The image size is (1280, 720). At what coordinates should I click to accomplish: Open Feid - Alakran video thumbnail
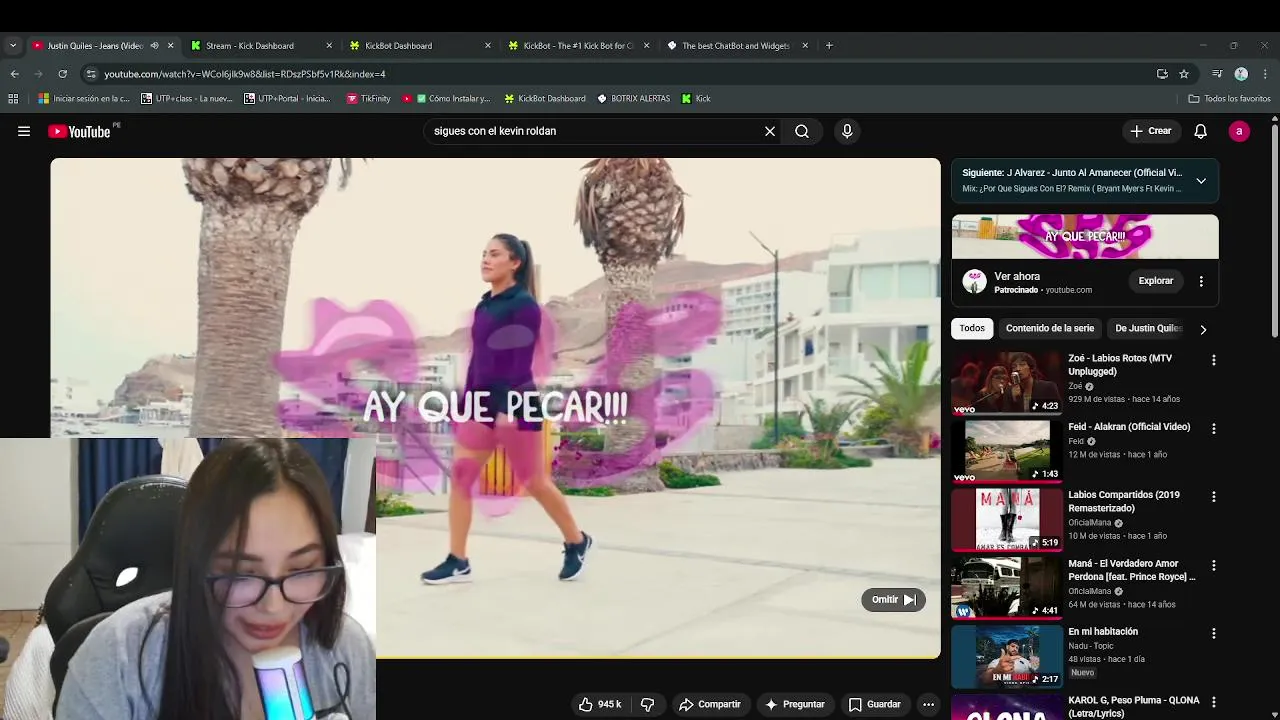coord(1006,451)
